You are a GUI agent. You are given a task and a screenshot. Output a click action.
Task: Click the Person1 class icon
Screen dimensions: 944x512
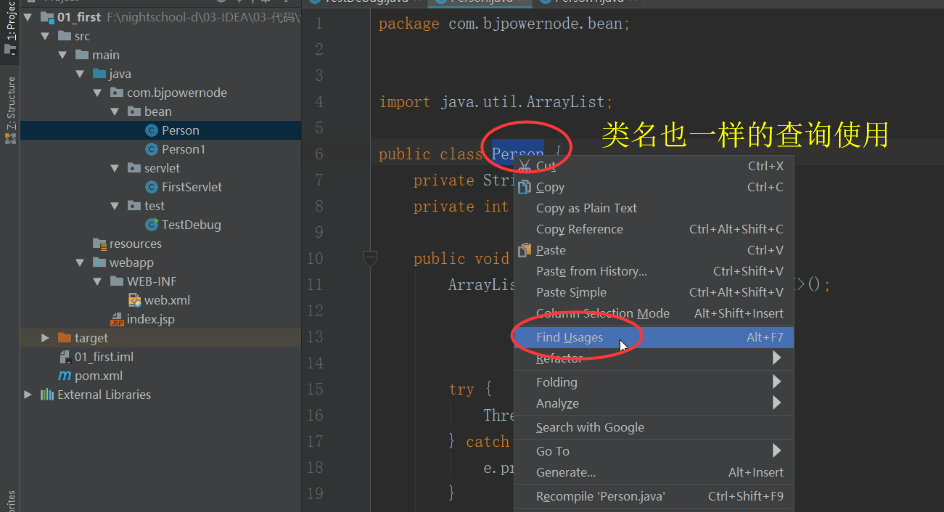[x=152, y=149]
